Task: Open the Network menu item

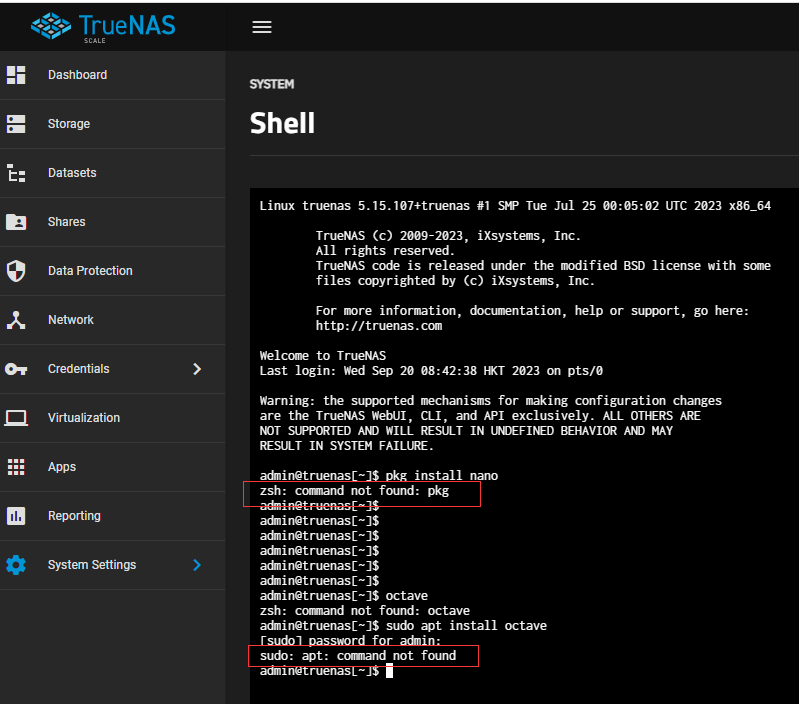Action: tap(113, 320)
